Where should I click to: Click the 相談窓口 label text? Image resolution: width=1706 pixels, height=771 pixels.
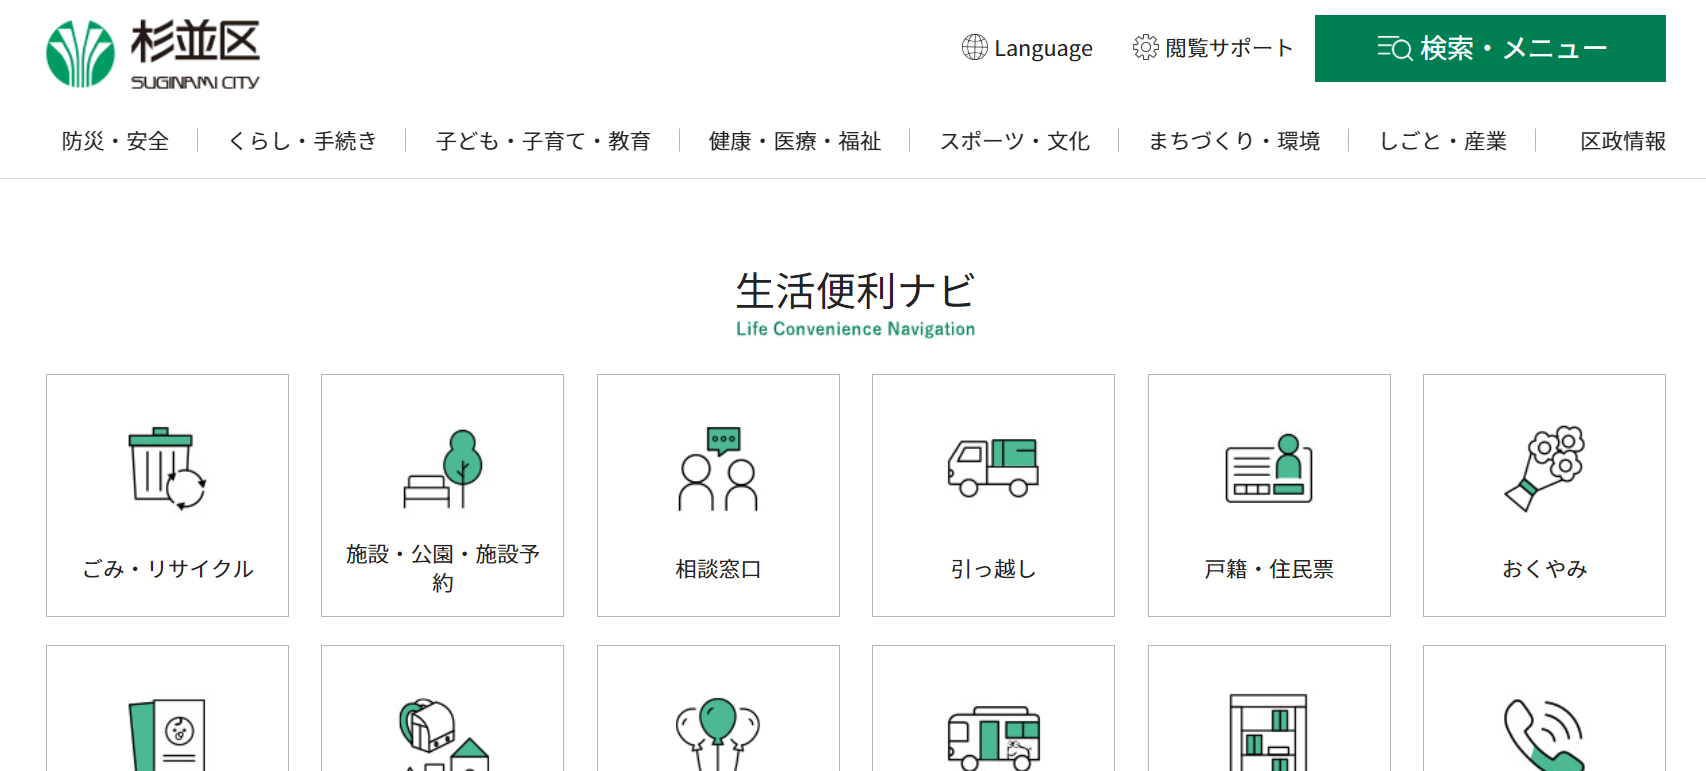(x=718, y=569)
